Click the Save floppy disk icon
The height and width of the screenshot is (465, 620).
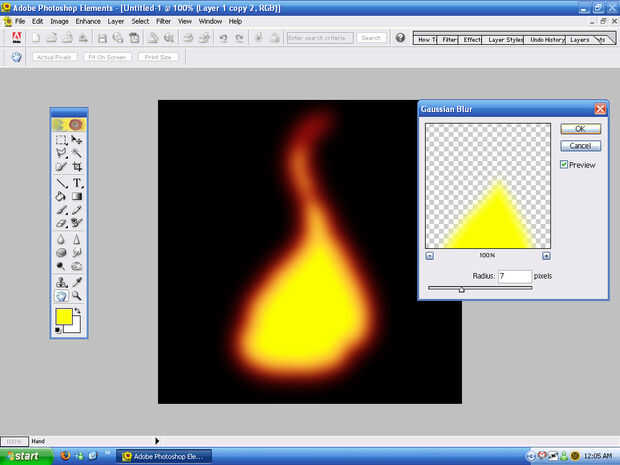(x=102, y=38)
